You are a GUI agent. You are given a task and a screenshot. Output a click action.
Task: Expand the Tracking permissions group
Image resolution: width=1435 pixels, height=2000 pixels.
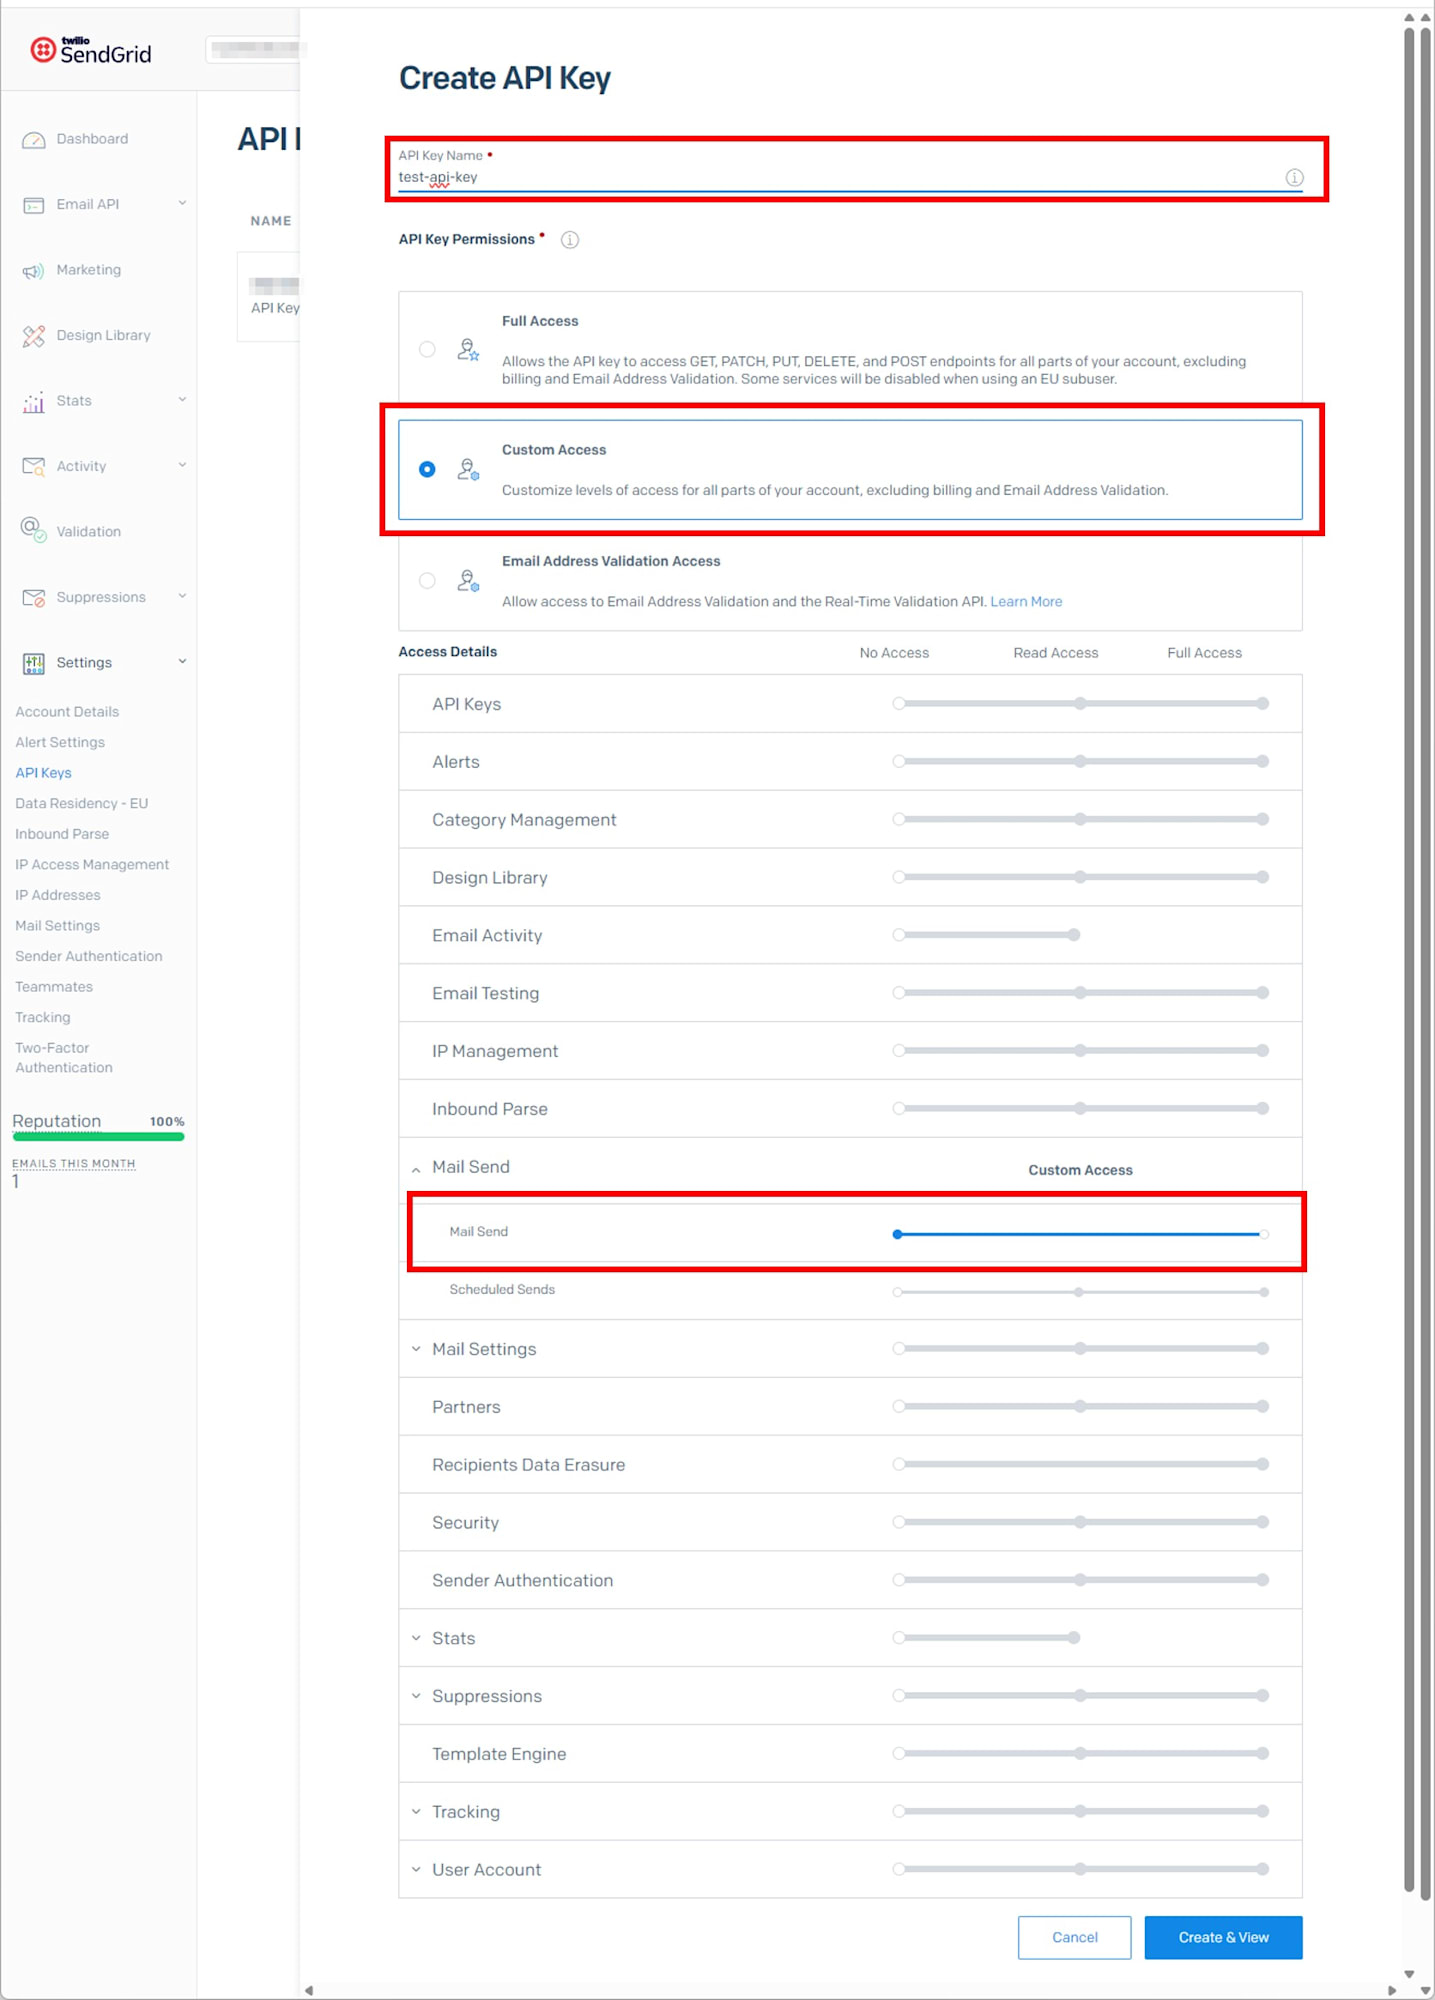[416, 1812]
